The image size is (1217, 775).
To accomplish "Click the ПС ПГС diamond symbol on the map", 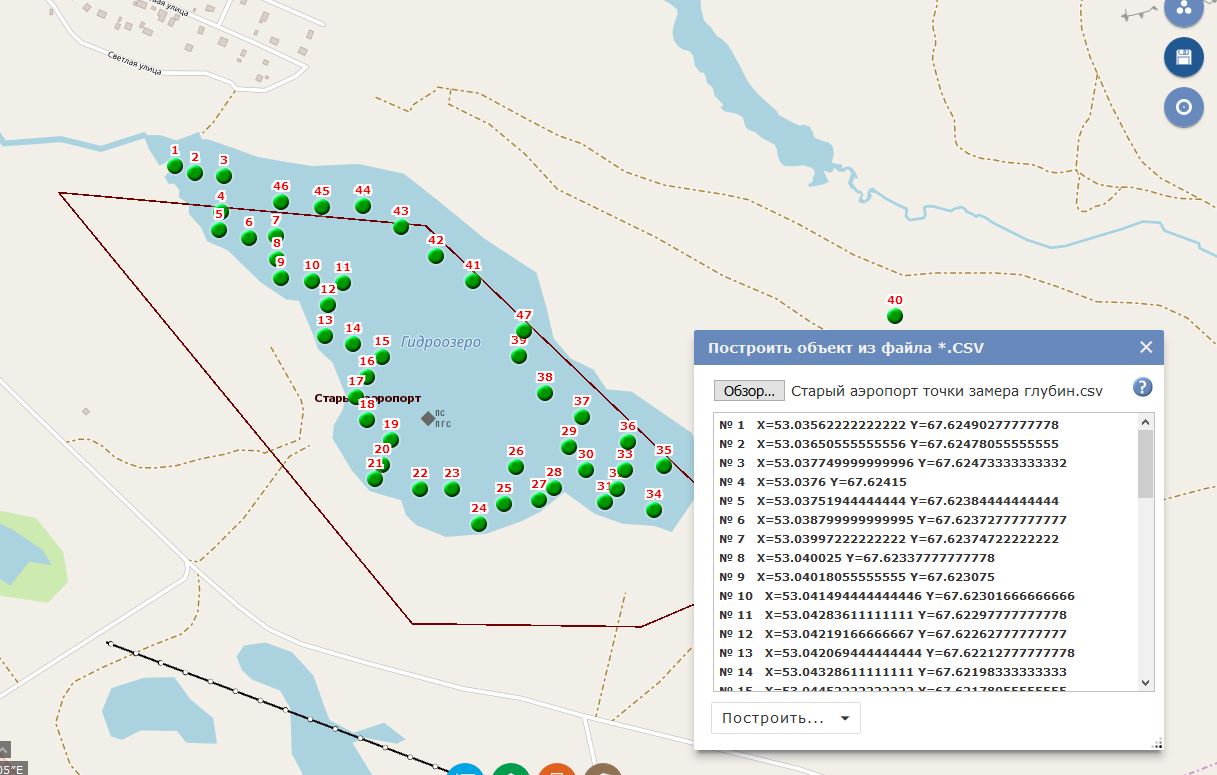I will coord(428,418).
